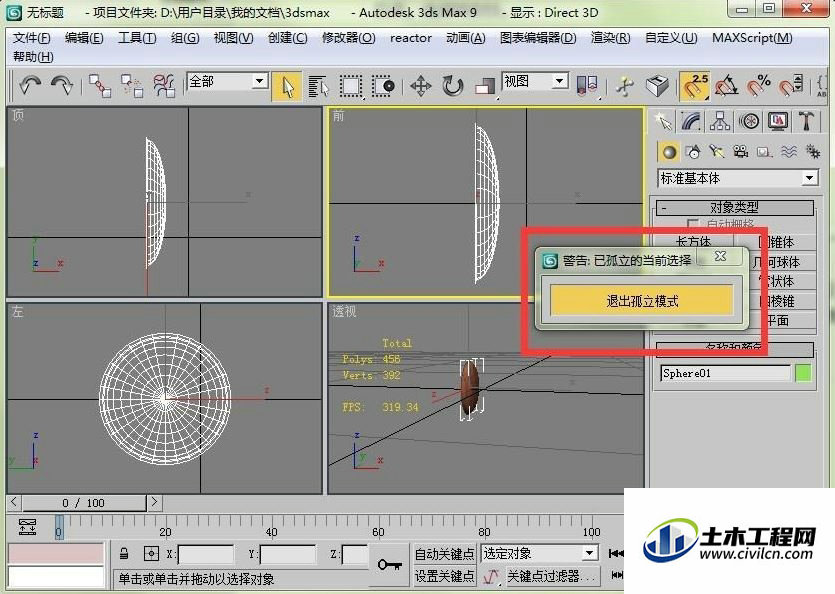The width and height of the screenshot is (835, 594).
Task: Enable the 自动栅格 checkbox
Action: point(692,224)
